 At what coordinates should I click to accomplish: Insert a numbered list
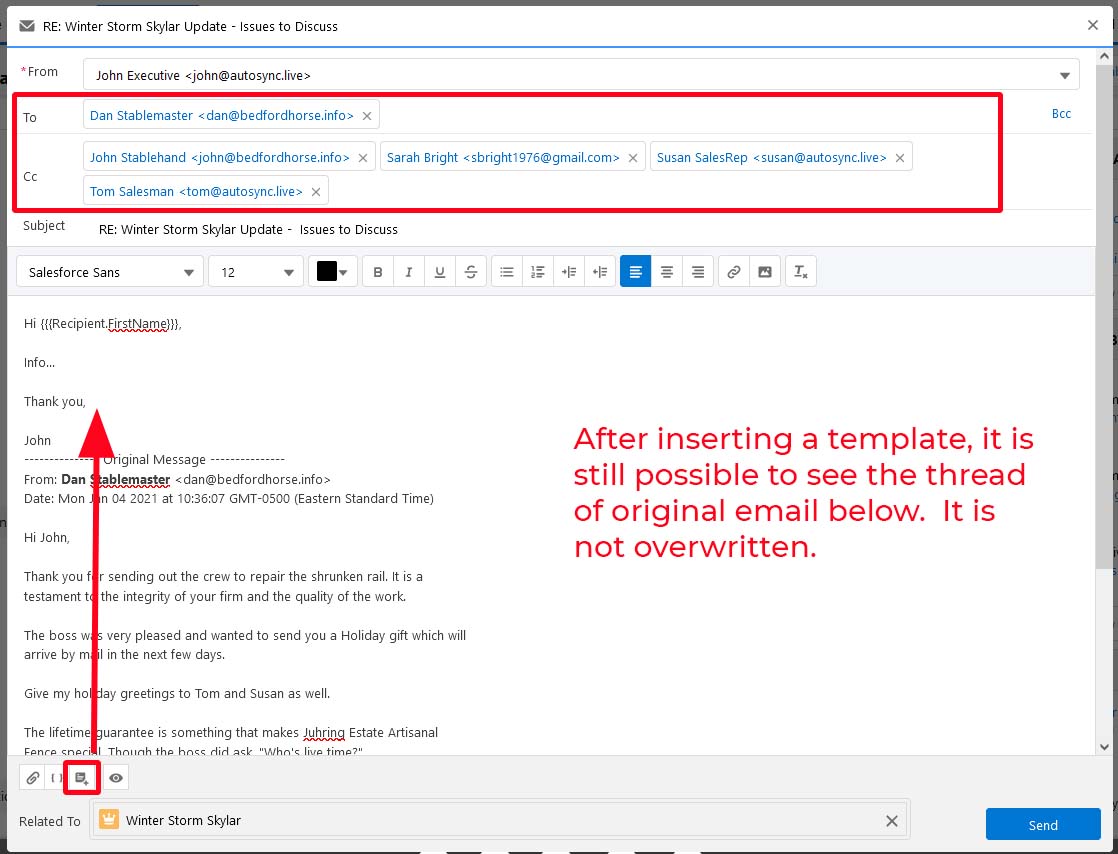pos(538,272)
